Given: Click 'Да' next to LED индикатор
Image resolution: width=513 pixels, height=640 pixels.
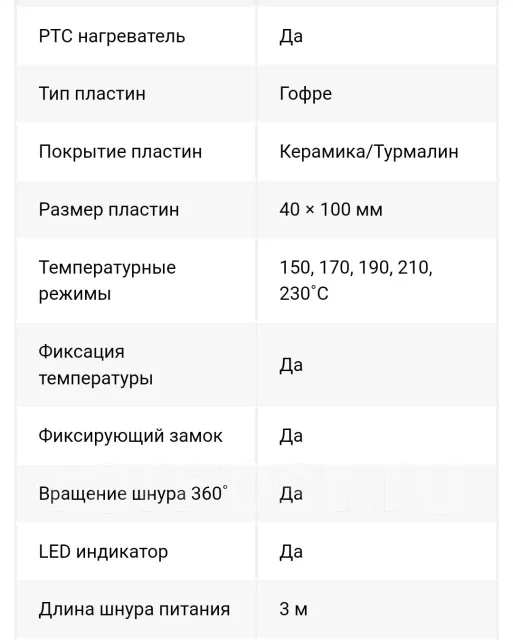Looking at the screenshot, I should click(291, 552).
